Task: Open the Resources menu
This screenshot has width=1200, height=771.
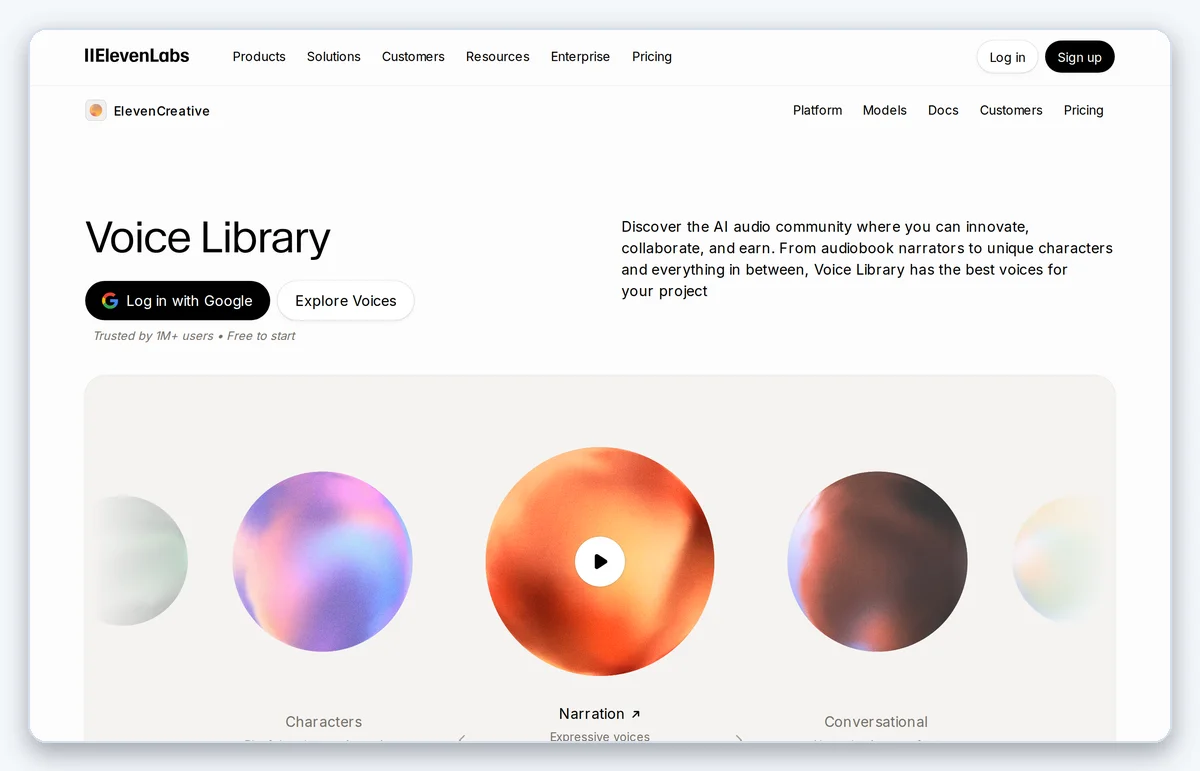Action: tap(498, 57)
